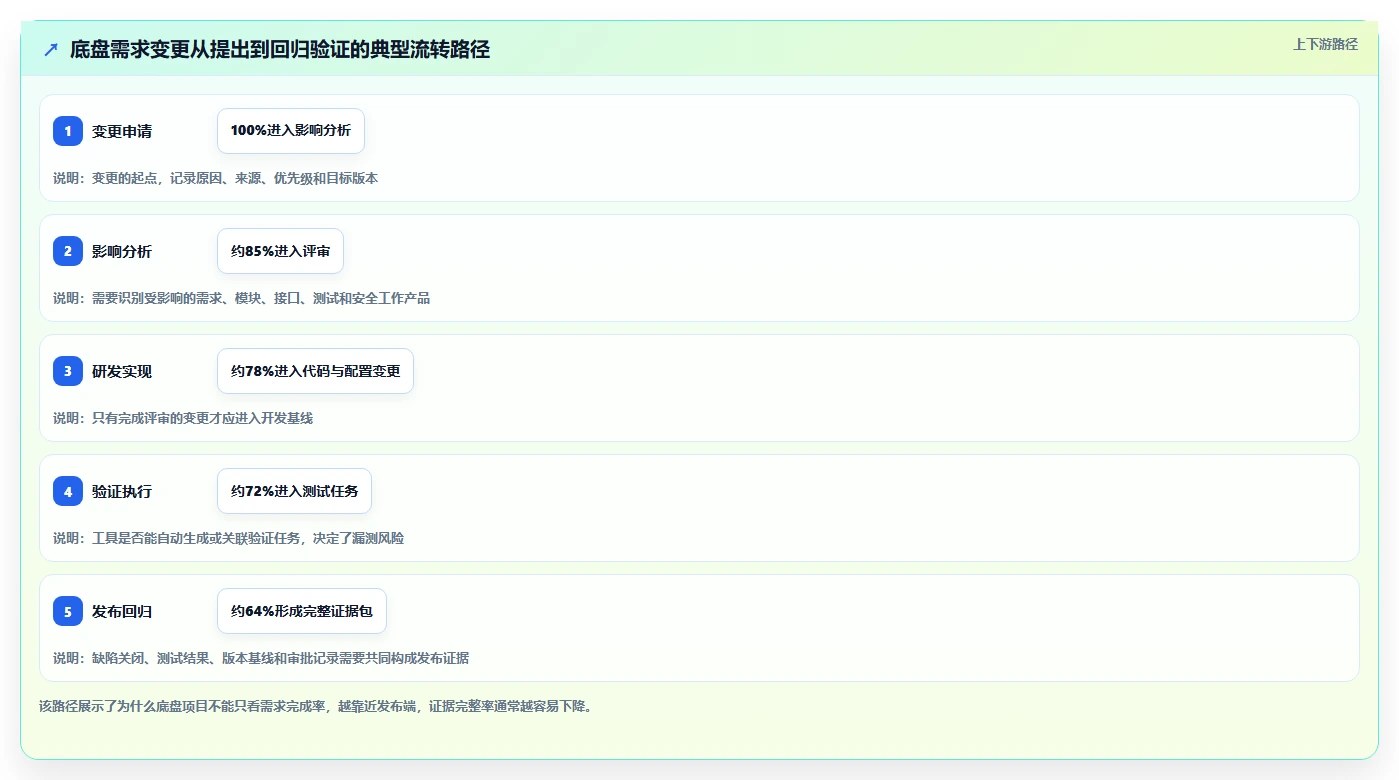This screenshot has width=1399, height=780.
Task: Click the 约85%进入评审 chip
Action: (280, 251)
